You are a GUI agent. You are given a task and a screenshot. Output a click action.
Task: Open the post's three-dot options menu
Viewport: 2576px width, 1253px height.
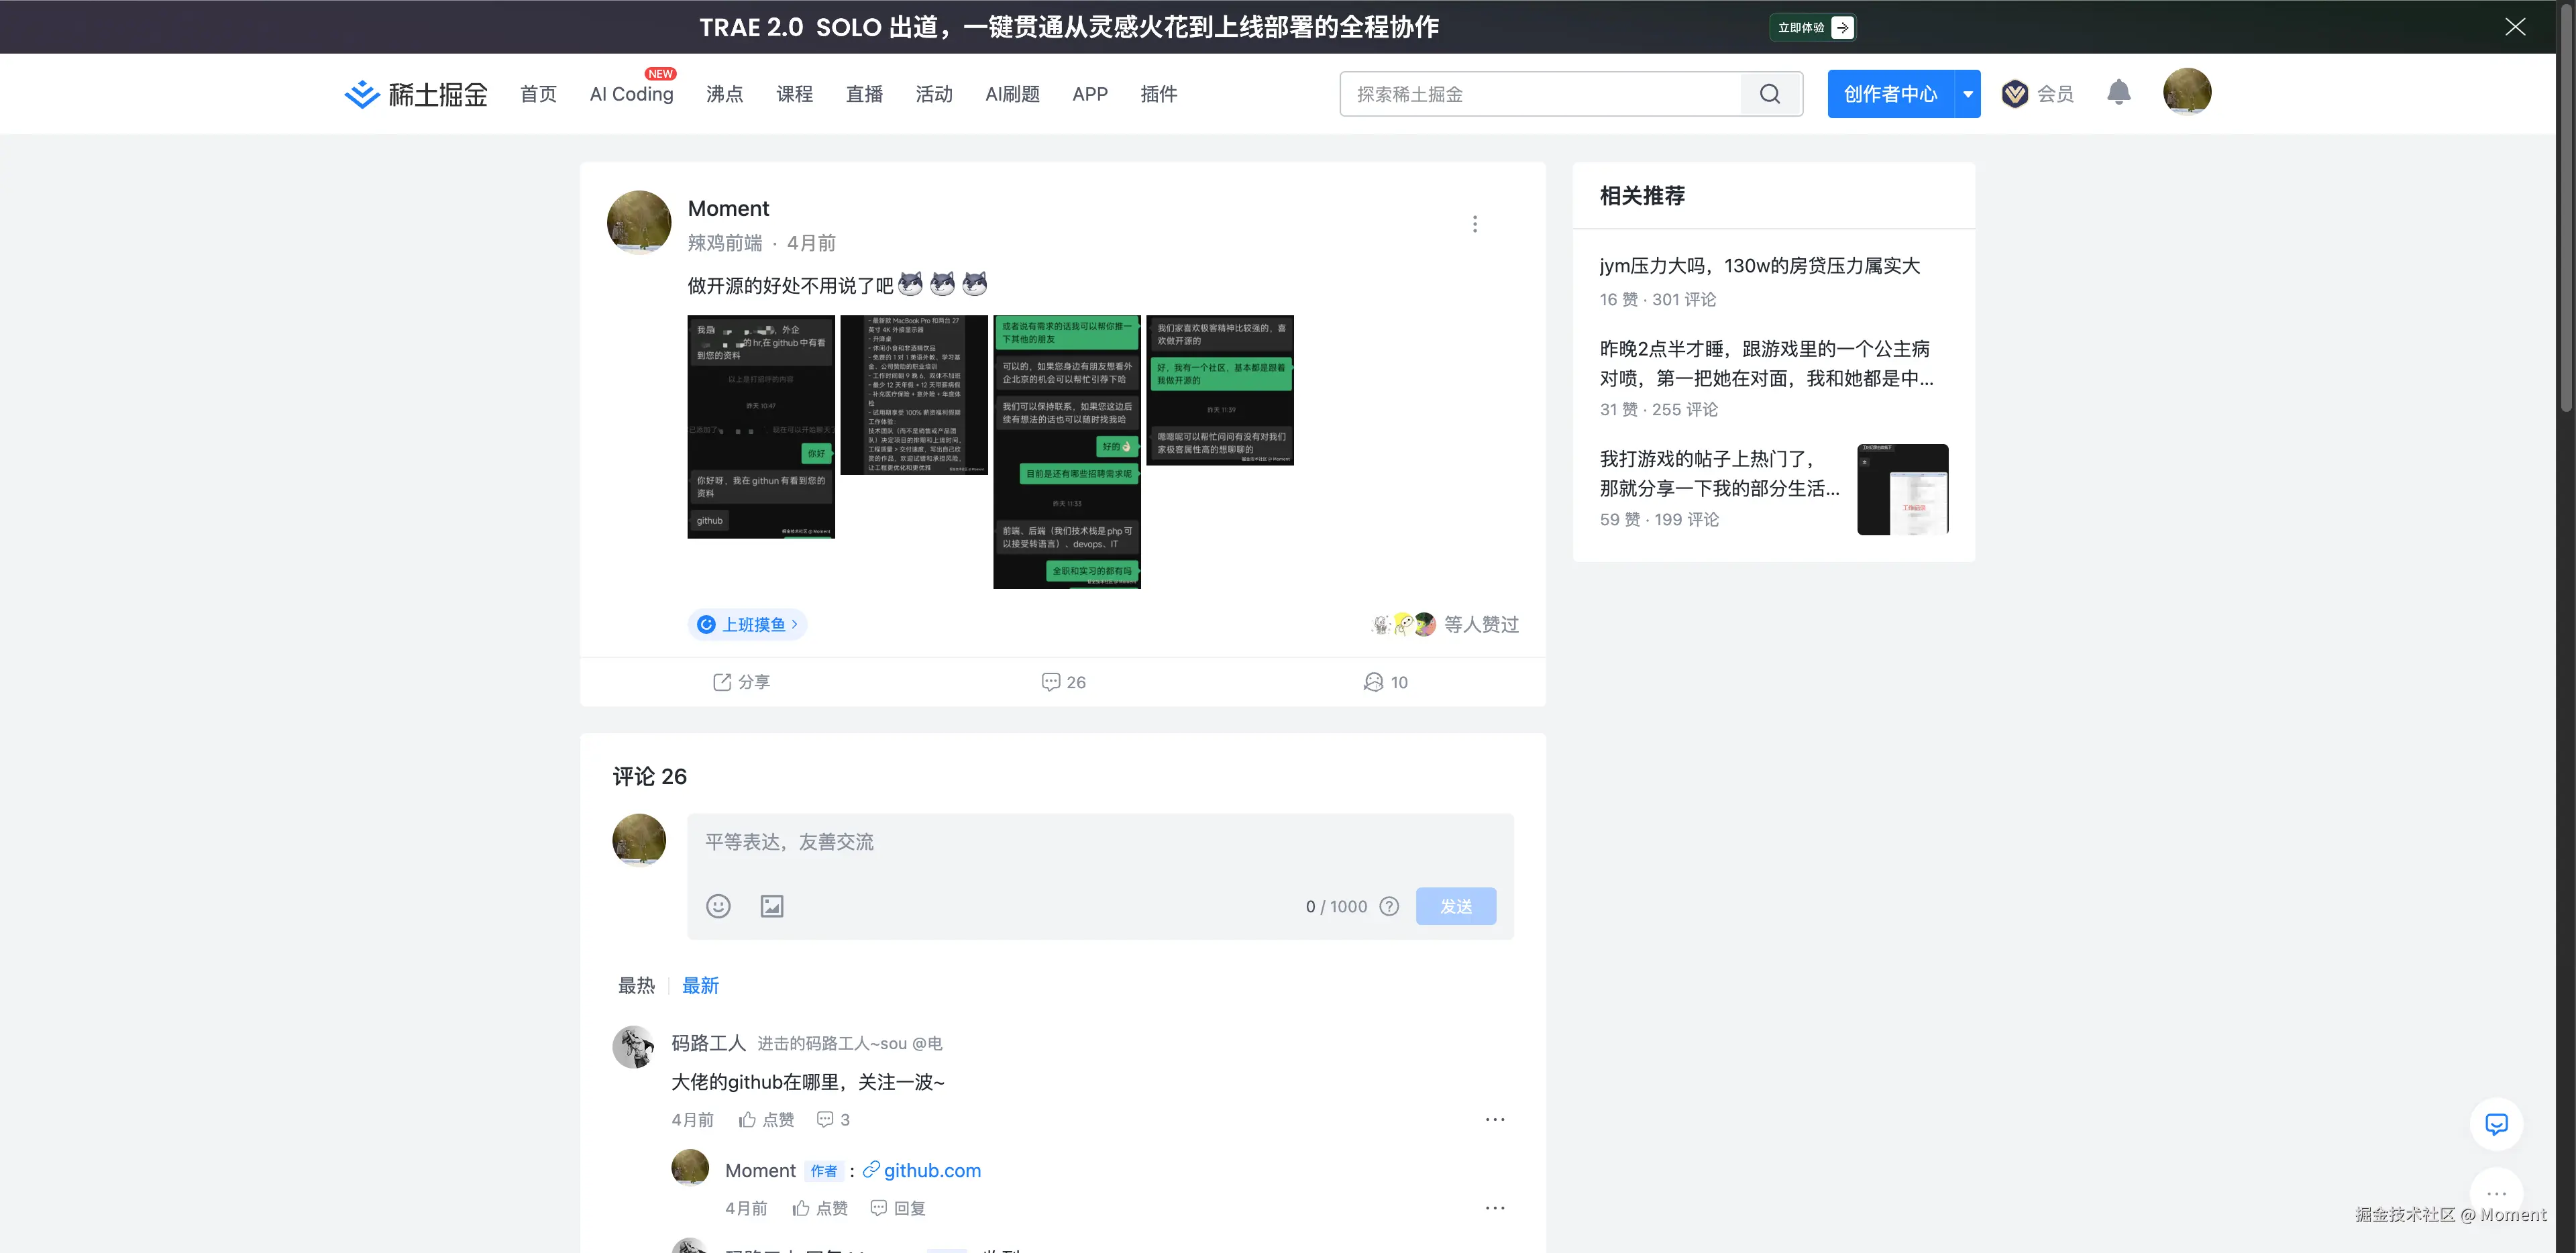coord(1474,224)
